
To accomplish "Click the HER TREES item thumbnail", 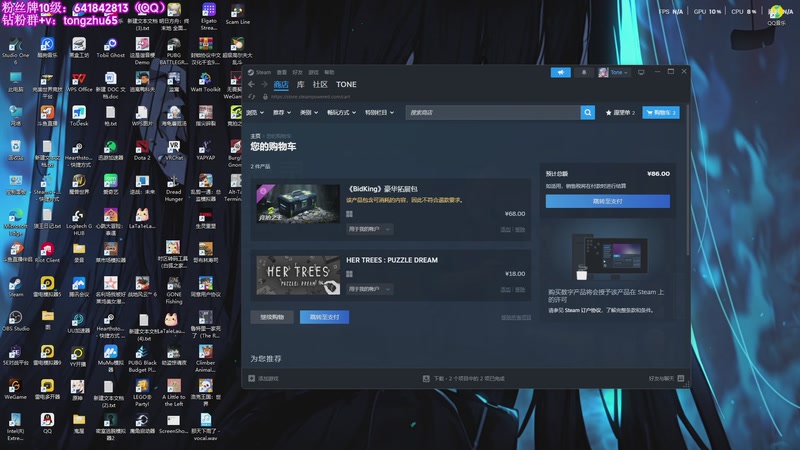I will pyautogui.click(x=298, y=276).
